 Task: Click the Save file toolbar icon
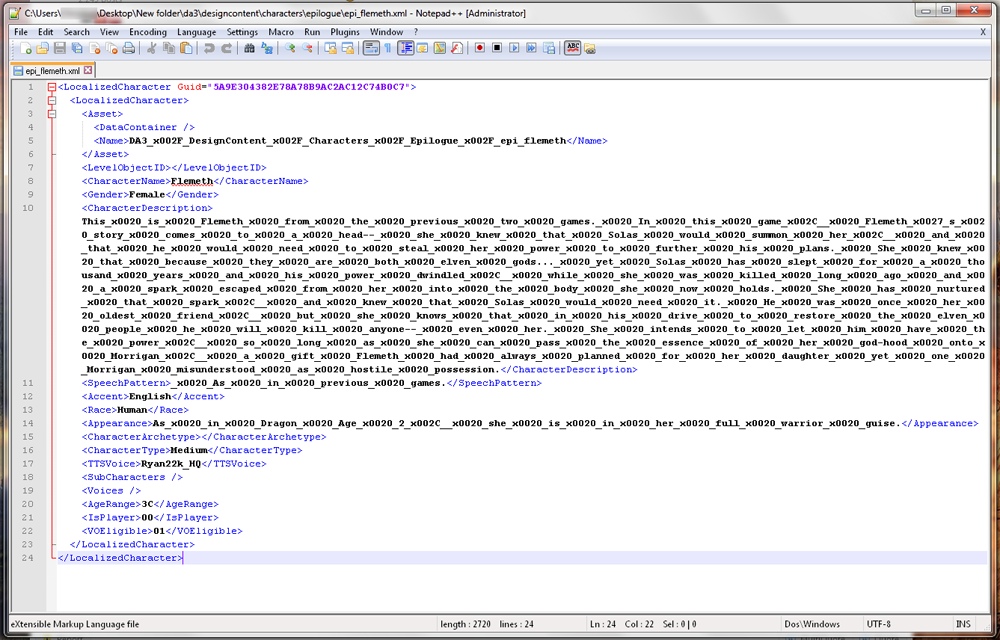(x=60, y=48)
